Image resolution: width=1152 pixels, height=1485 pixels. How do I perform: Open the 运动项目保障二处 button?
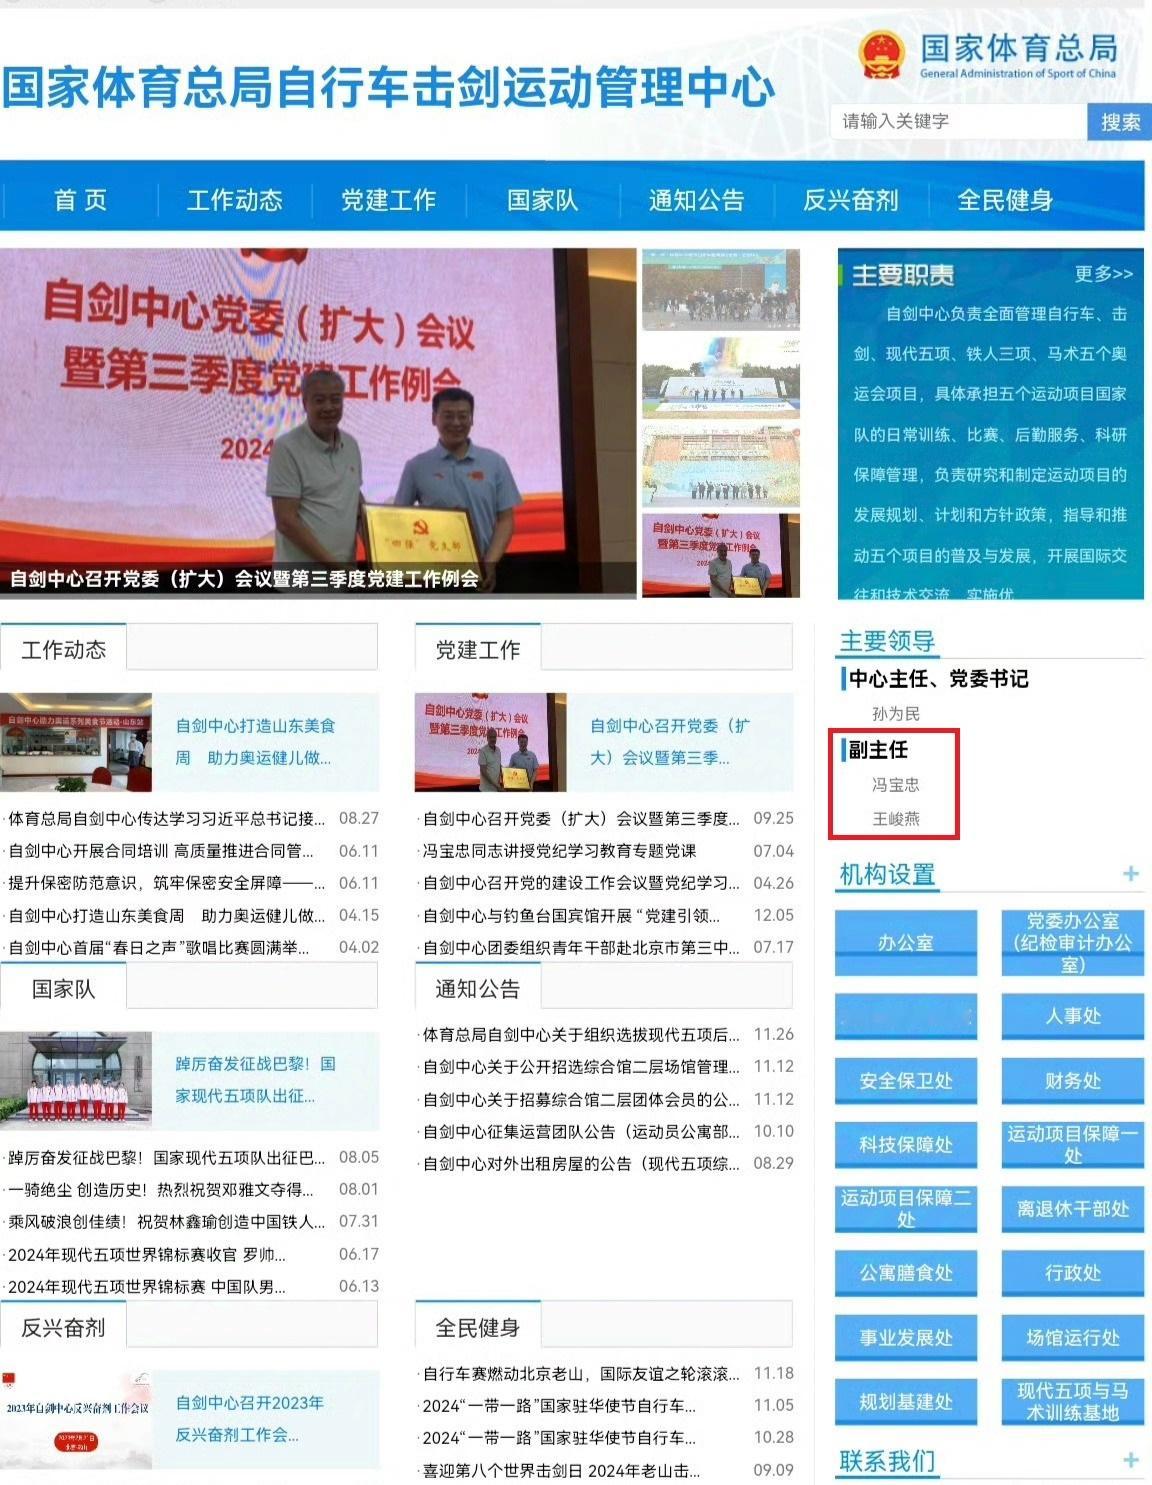[x=906, y=1209]
